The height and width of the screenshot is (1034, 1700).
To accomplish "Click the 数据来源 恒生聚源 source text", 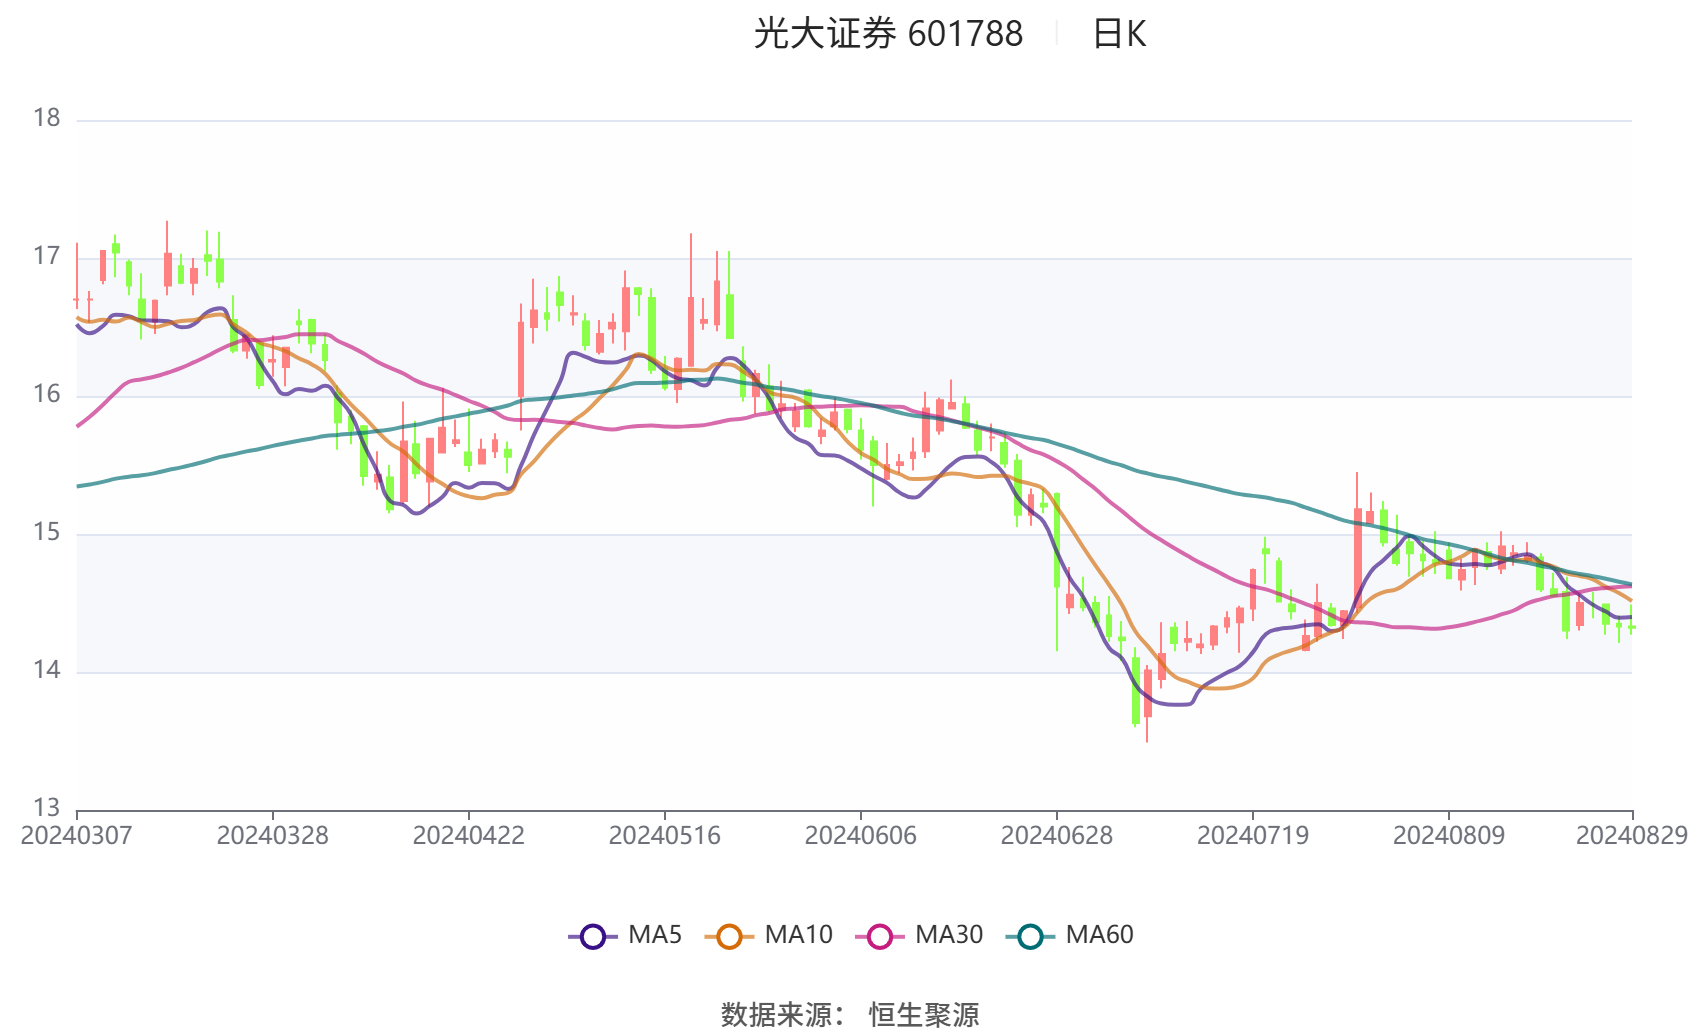I will tap(850, 1014).
